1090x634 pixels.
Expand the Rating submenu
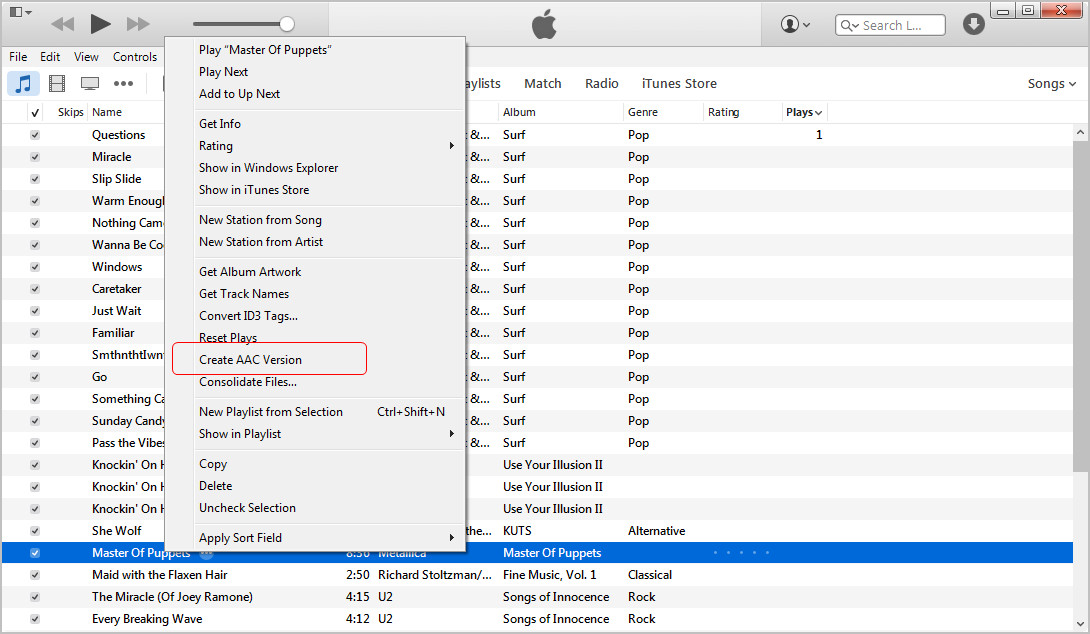451,146
